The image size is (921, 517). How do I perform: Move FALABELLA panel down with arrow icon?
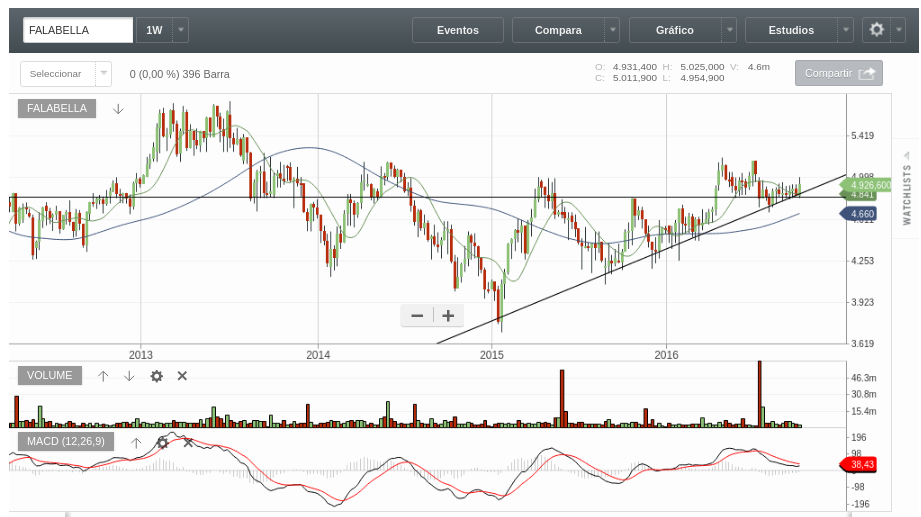click(118, 109)
